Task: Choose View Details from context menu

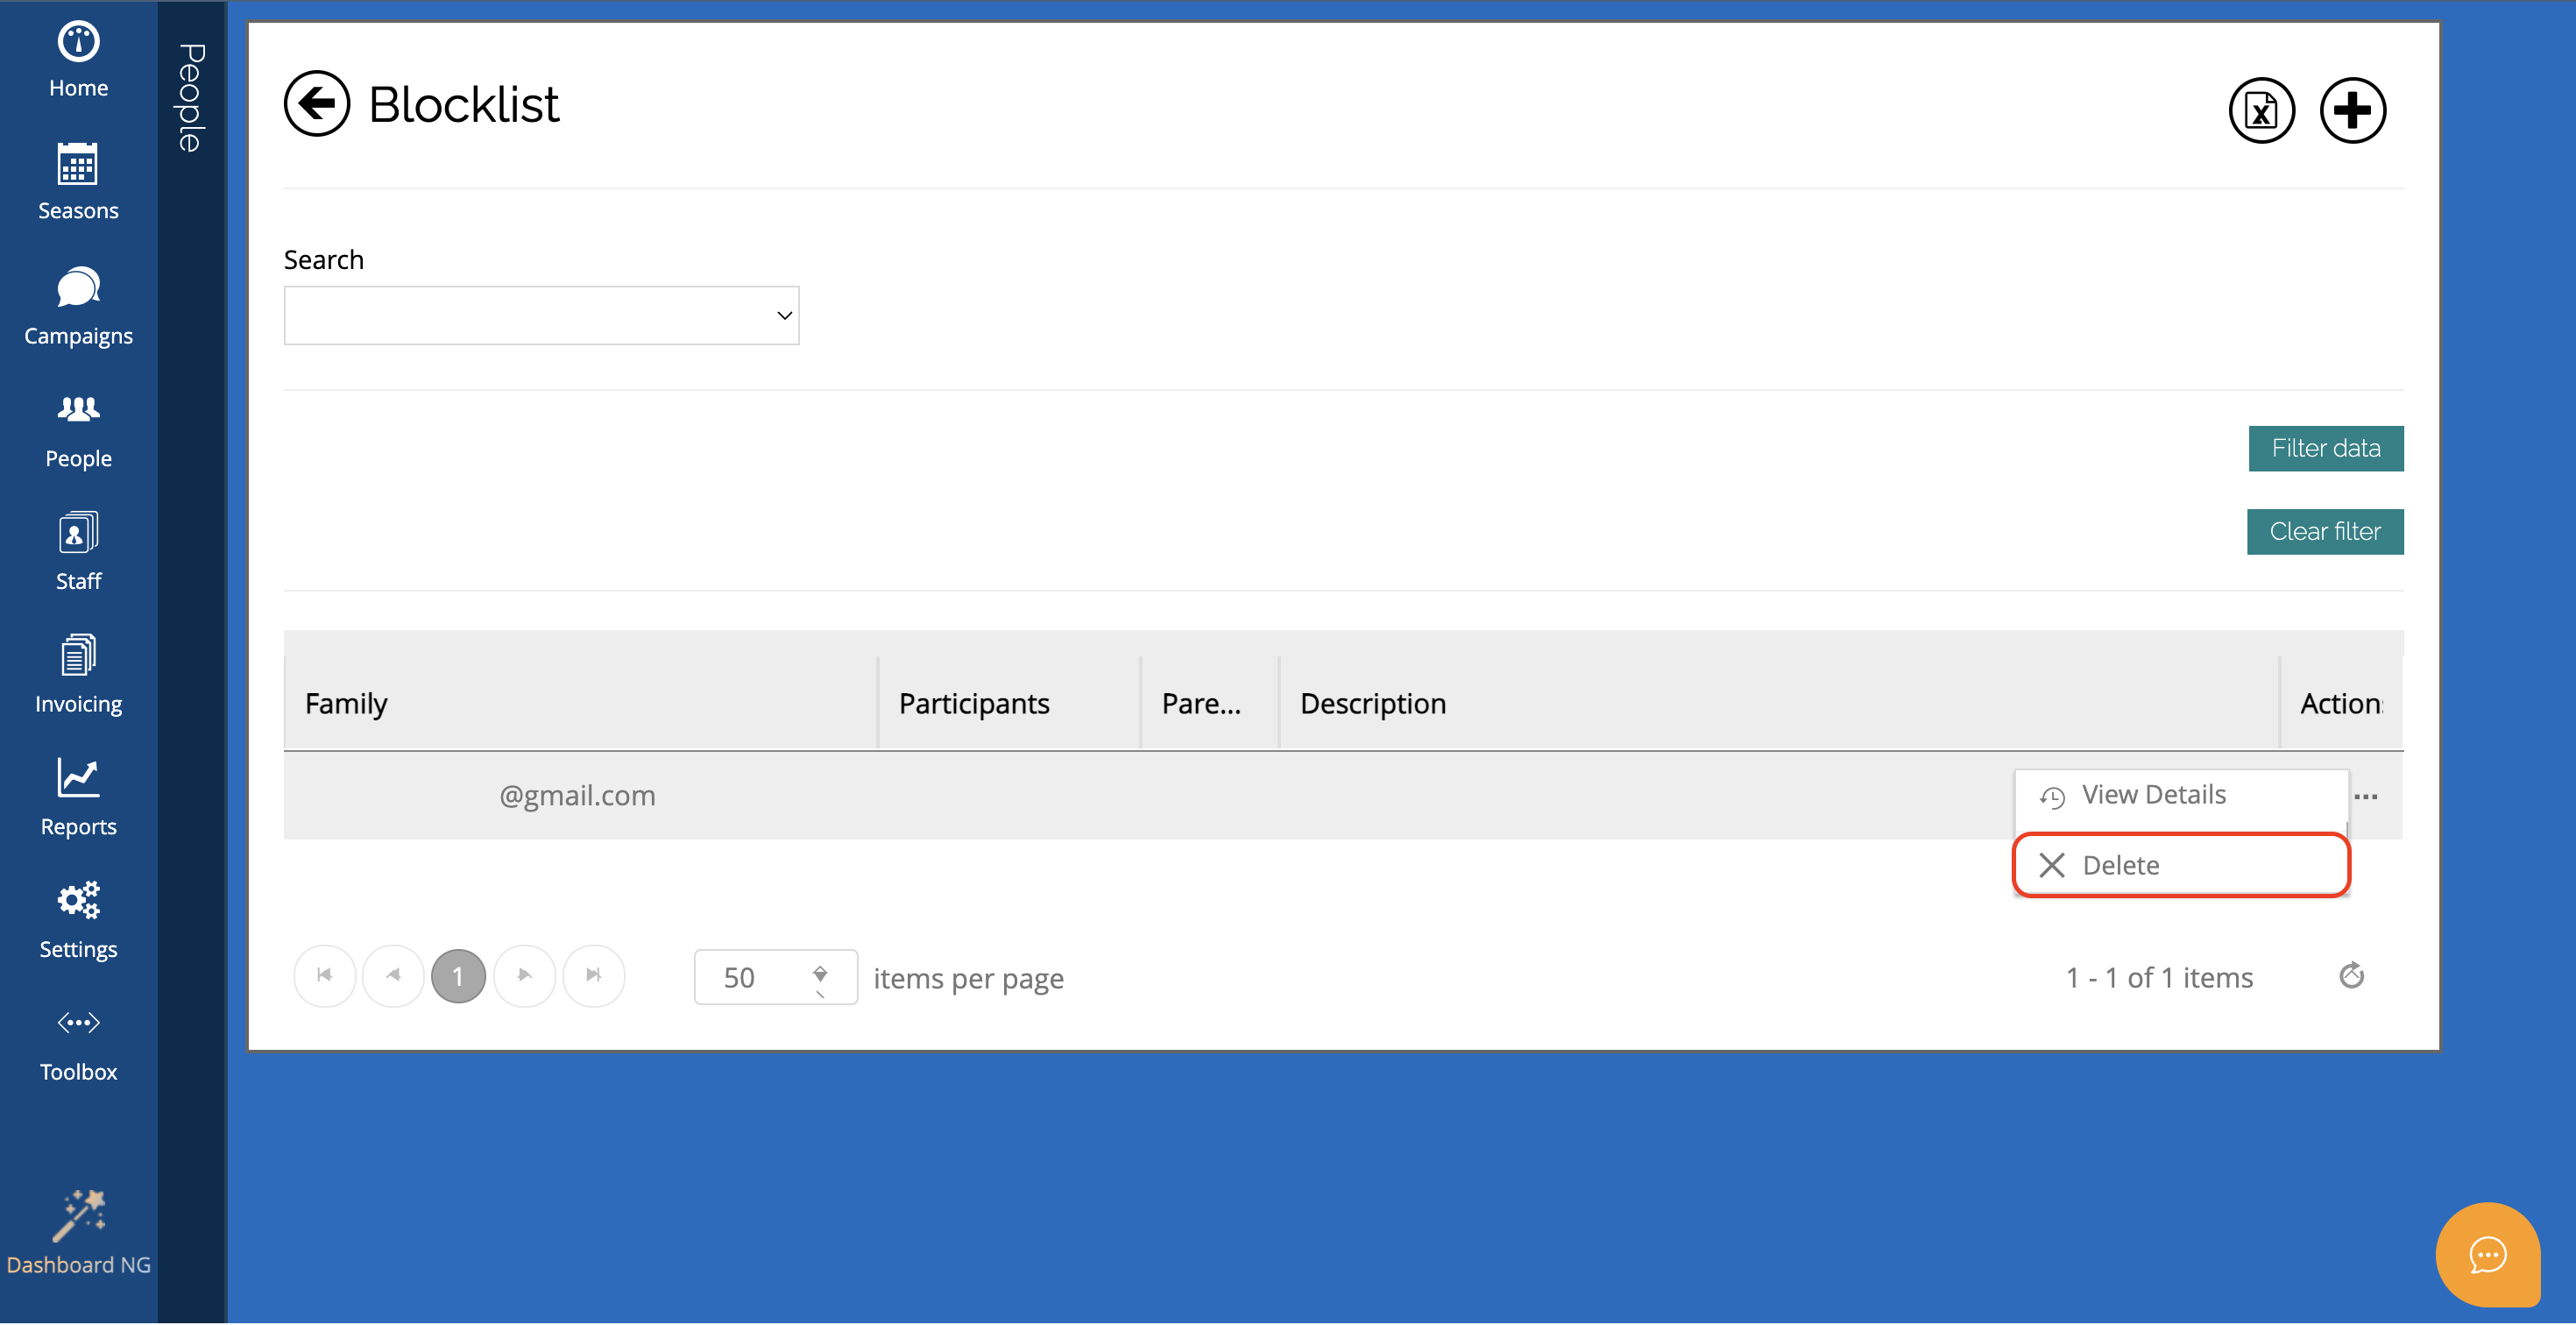Action: (2153, 795)
